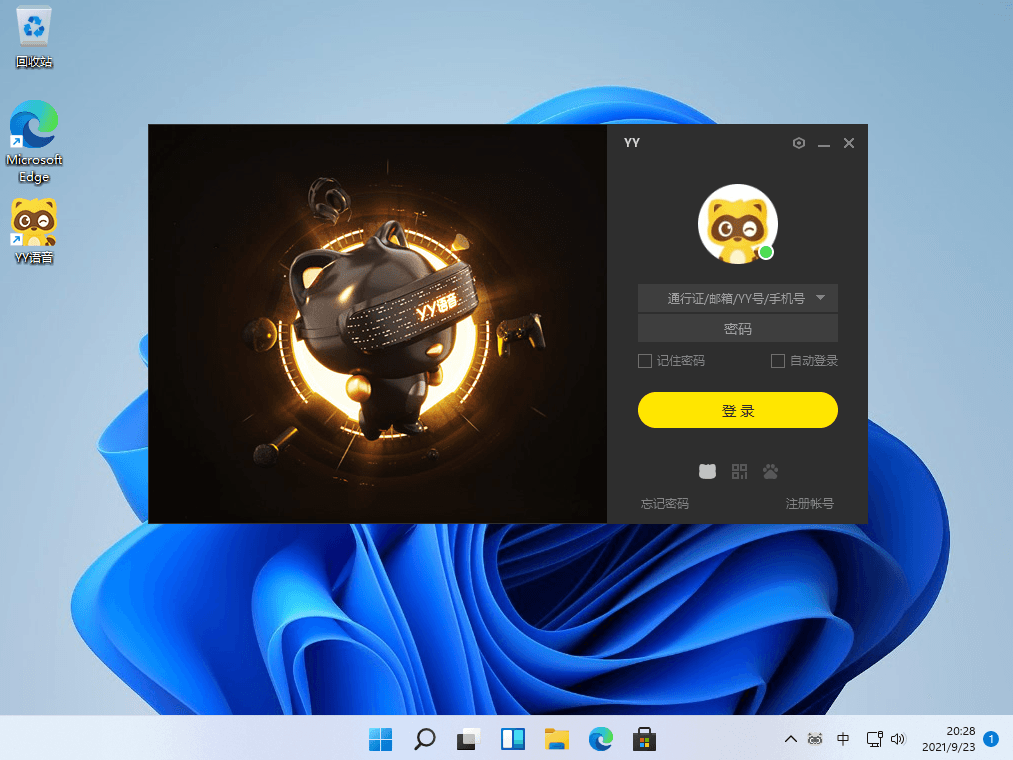
Task: Open 忘记密码 link
Action: coord(665,503)
